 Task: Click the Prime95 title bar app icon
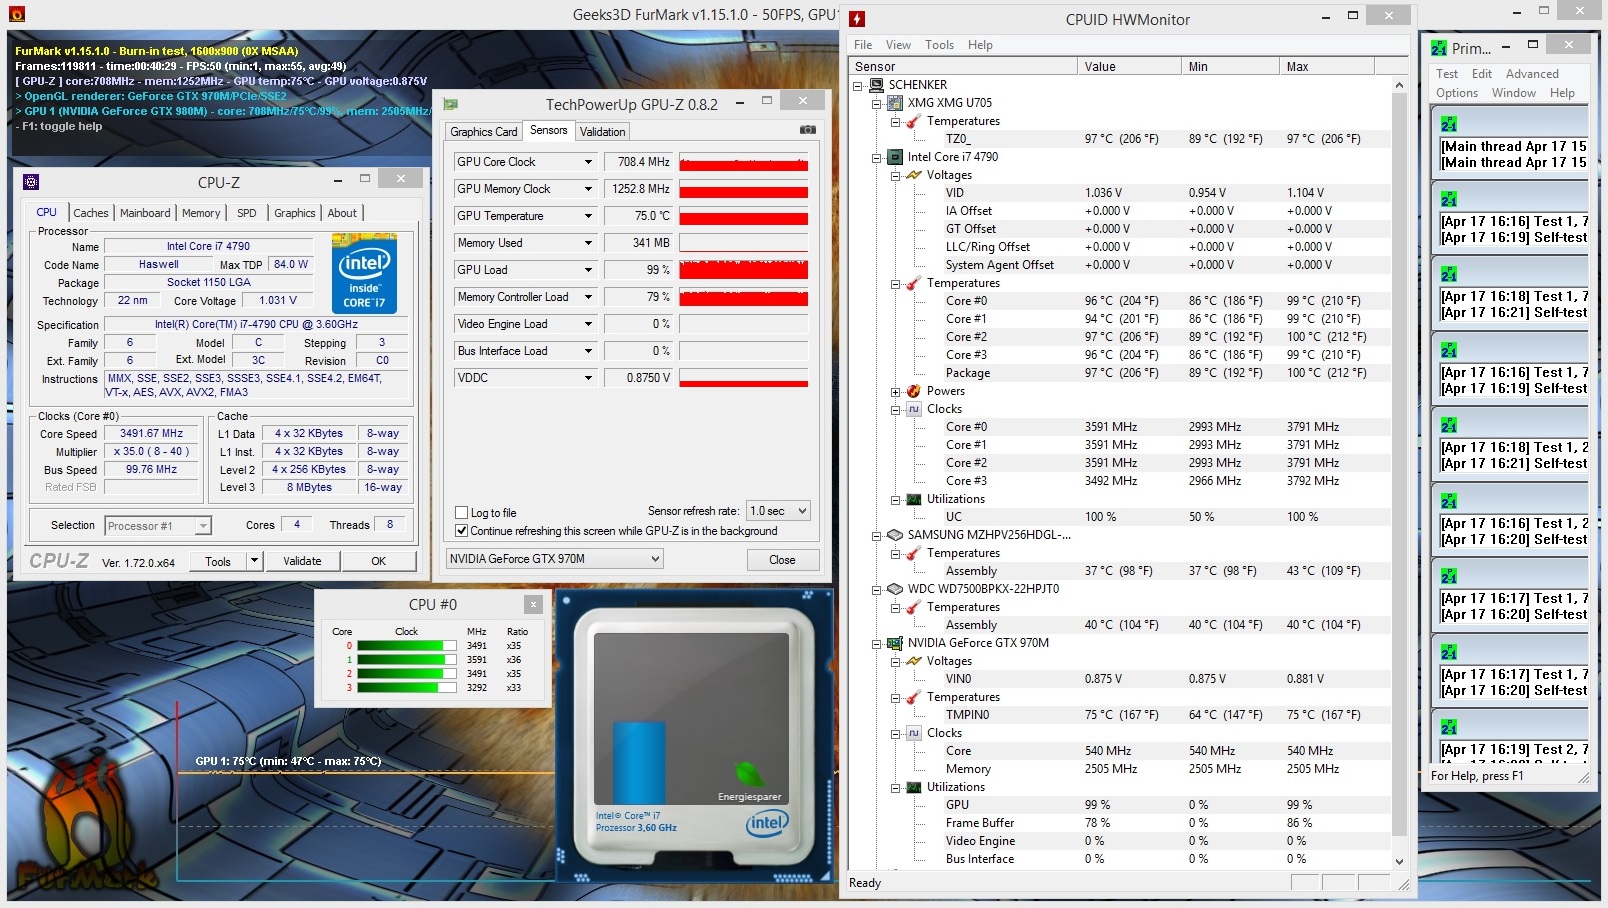tap(1439, 47)
